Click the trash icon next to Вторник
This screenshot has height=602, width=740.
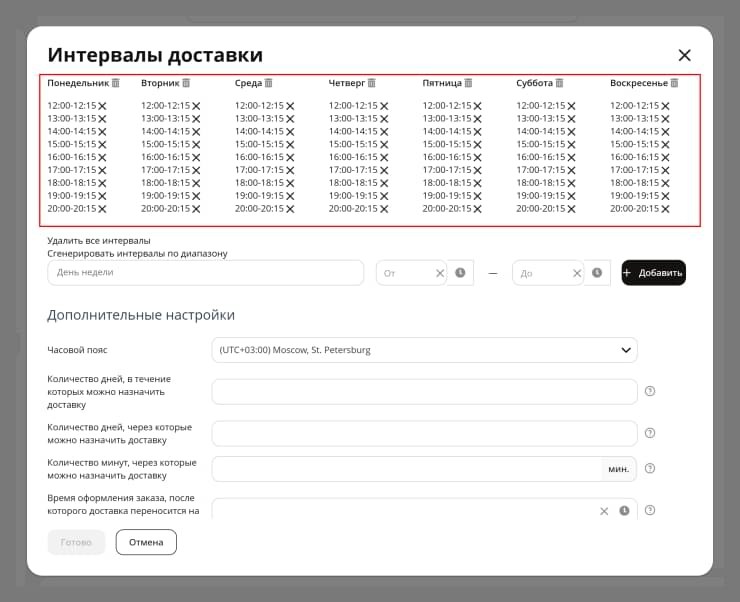click(x=186, y=83)
